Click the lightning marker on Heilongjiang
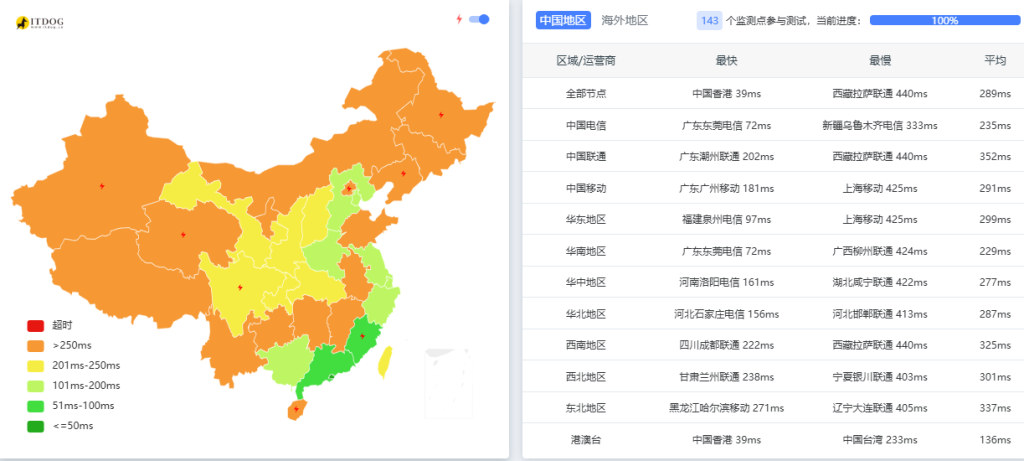Image resolution: width=1024 pixels, height=461 pixels. click(441, 115)
